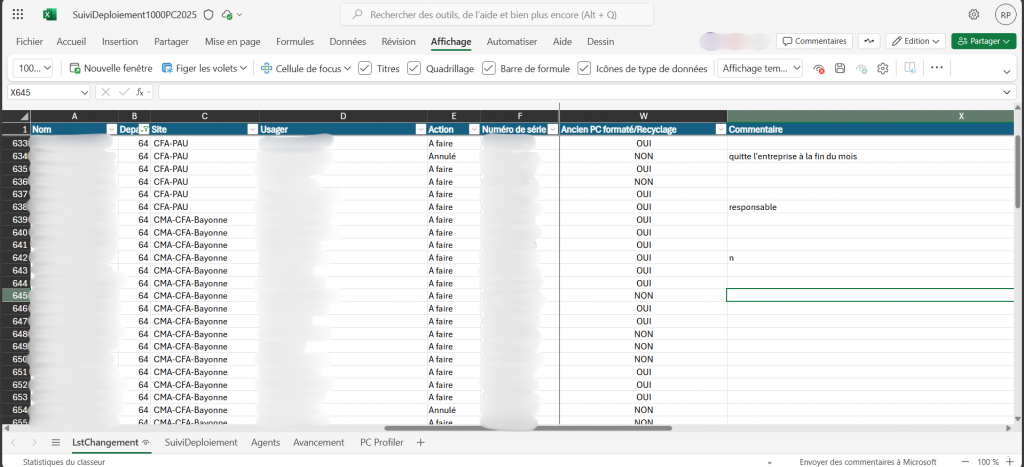The height and width of the screenshot is (467, 1024).
Task: Open the all-sheets list hamburger icon
Action: pos(56,443)
